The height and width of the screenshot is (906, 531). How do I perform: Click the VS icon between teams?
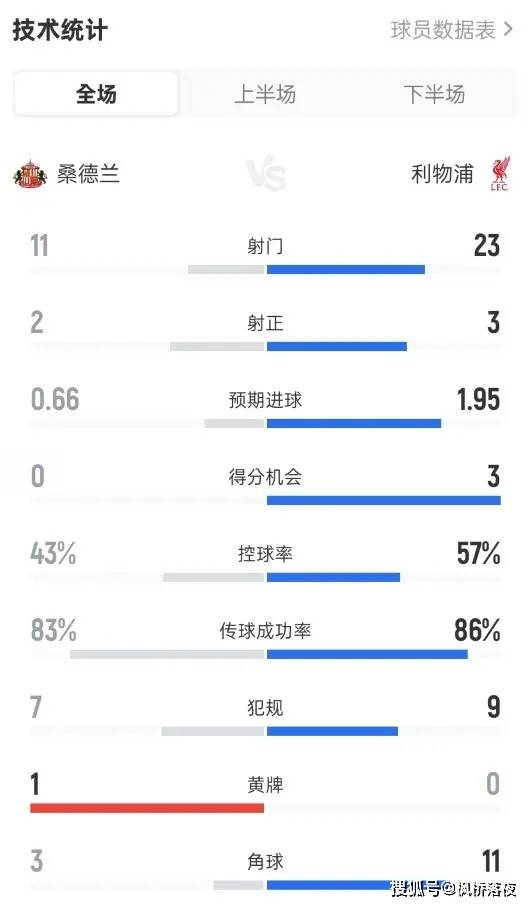coord(266,174)
